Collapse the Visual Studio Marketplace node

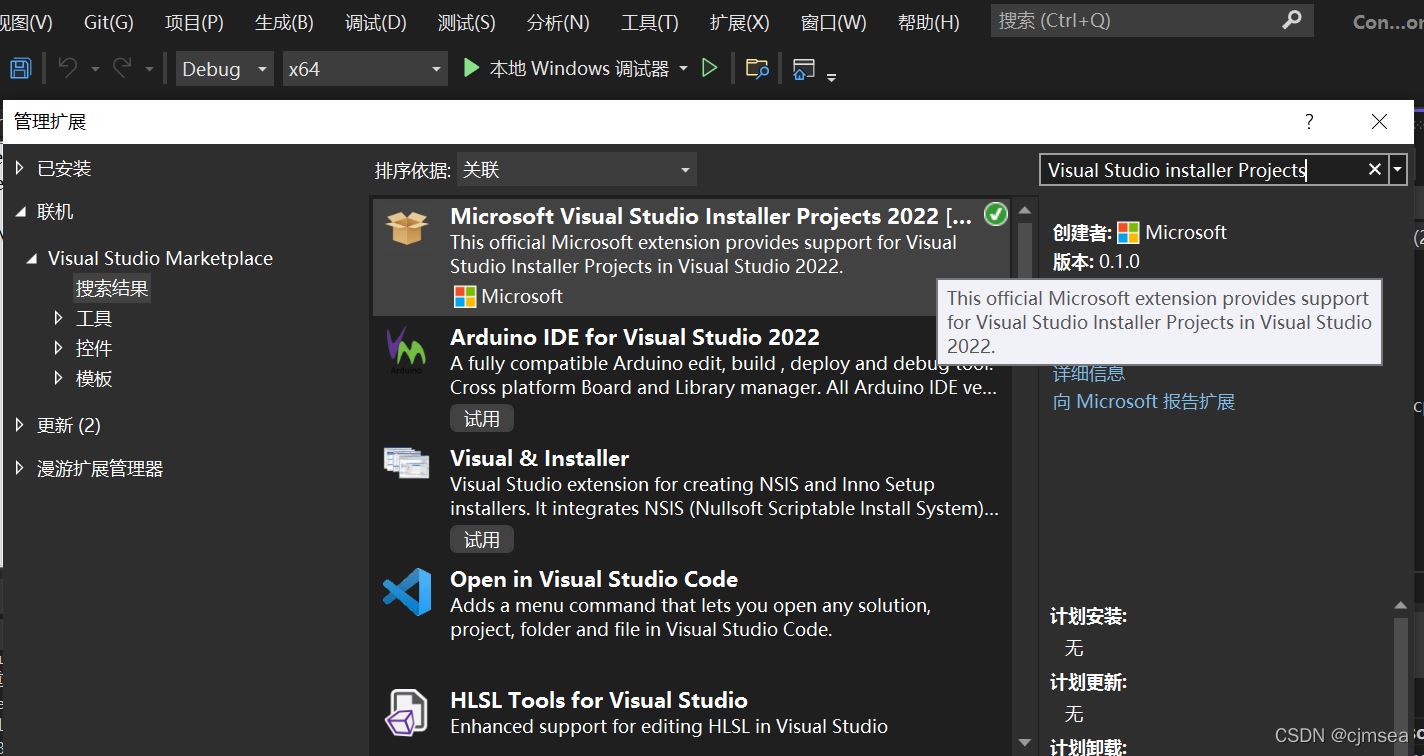click(32, 259)
